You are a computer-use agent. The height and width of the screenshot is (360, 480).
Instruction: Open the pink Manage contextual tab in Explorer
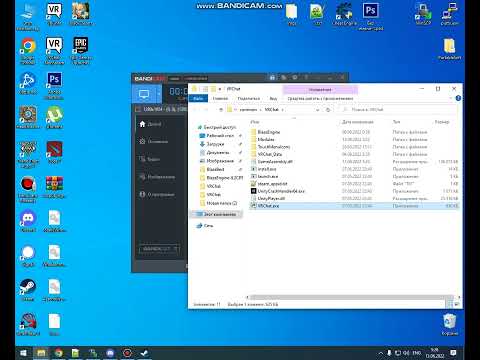(x=320, y=89)
